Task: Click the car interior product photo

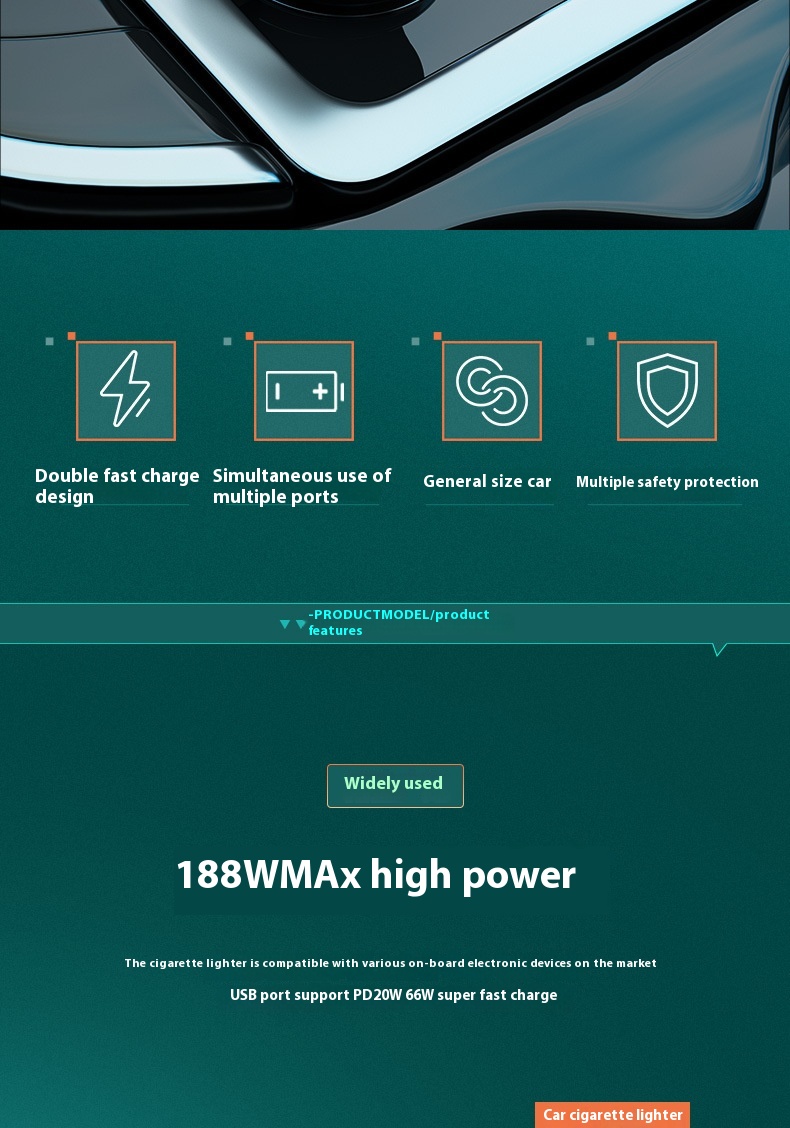Action: click(395, 115)
